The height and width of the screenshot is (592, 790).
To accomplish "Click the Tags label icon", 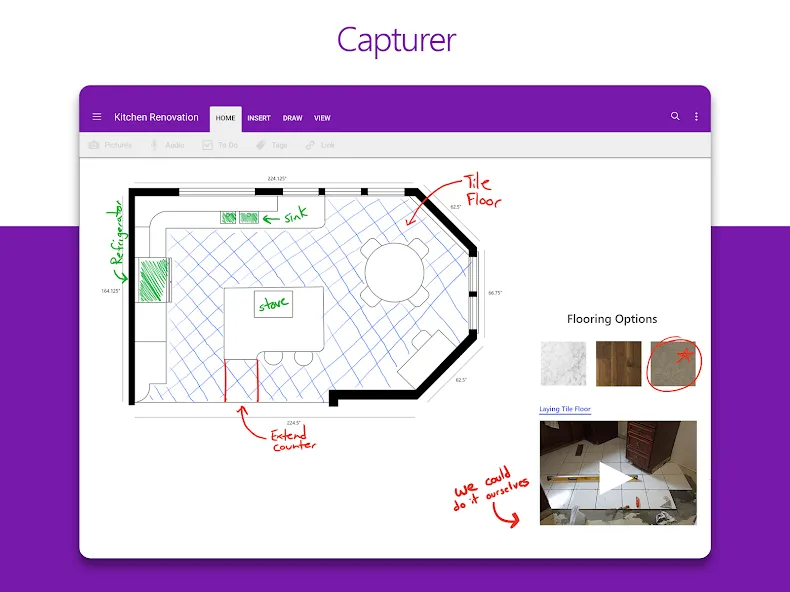I will [260, 145].
